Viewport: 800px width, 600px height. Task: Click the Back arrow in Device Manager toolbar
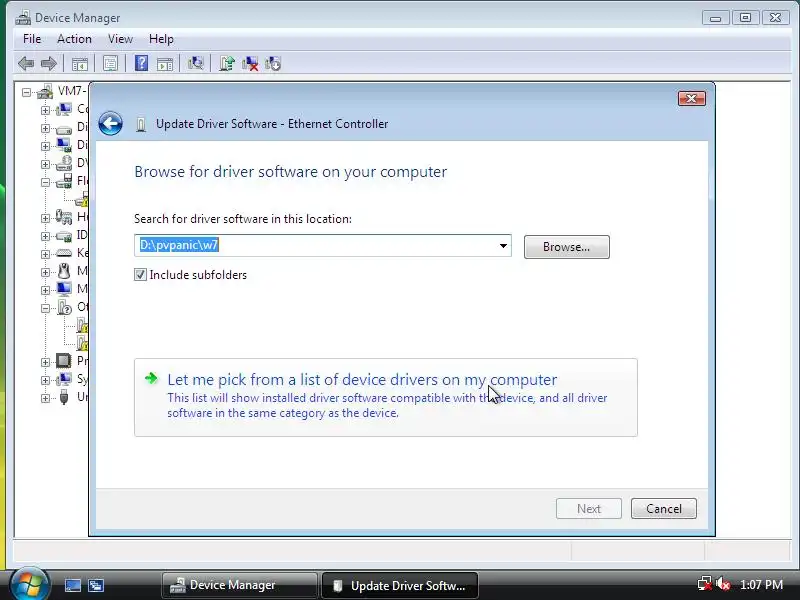point(26,64)
